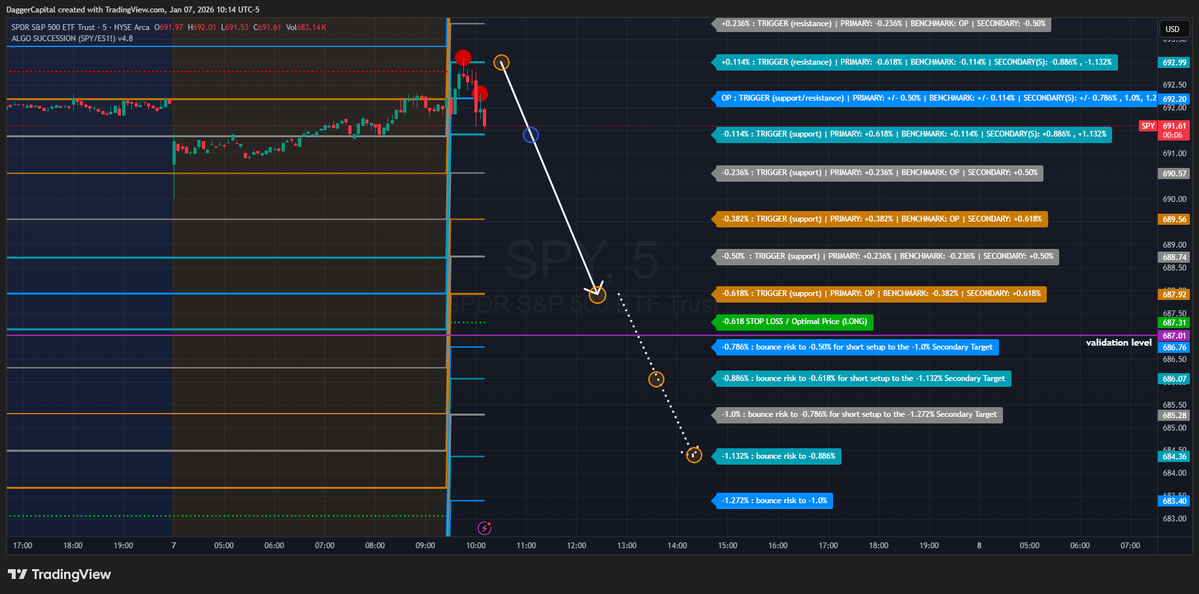Select the 12:00 time axis label
1199x594 pixels.
click(577, 546)
